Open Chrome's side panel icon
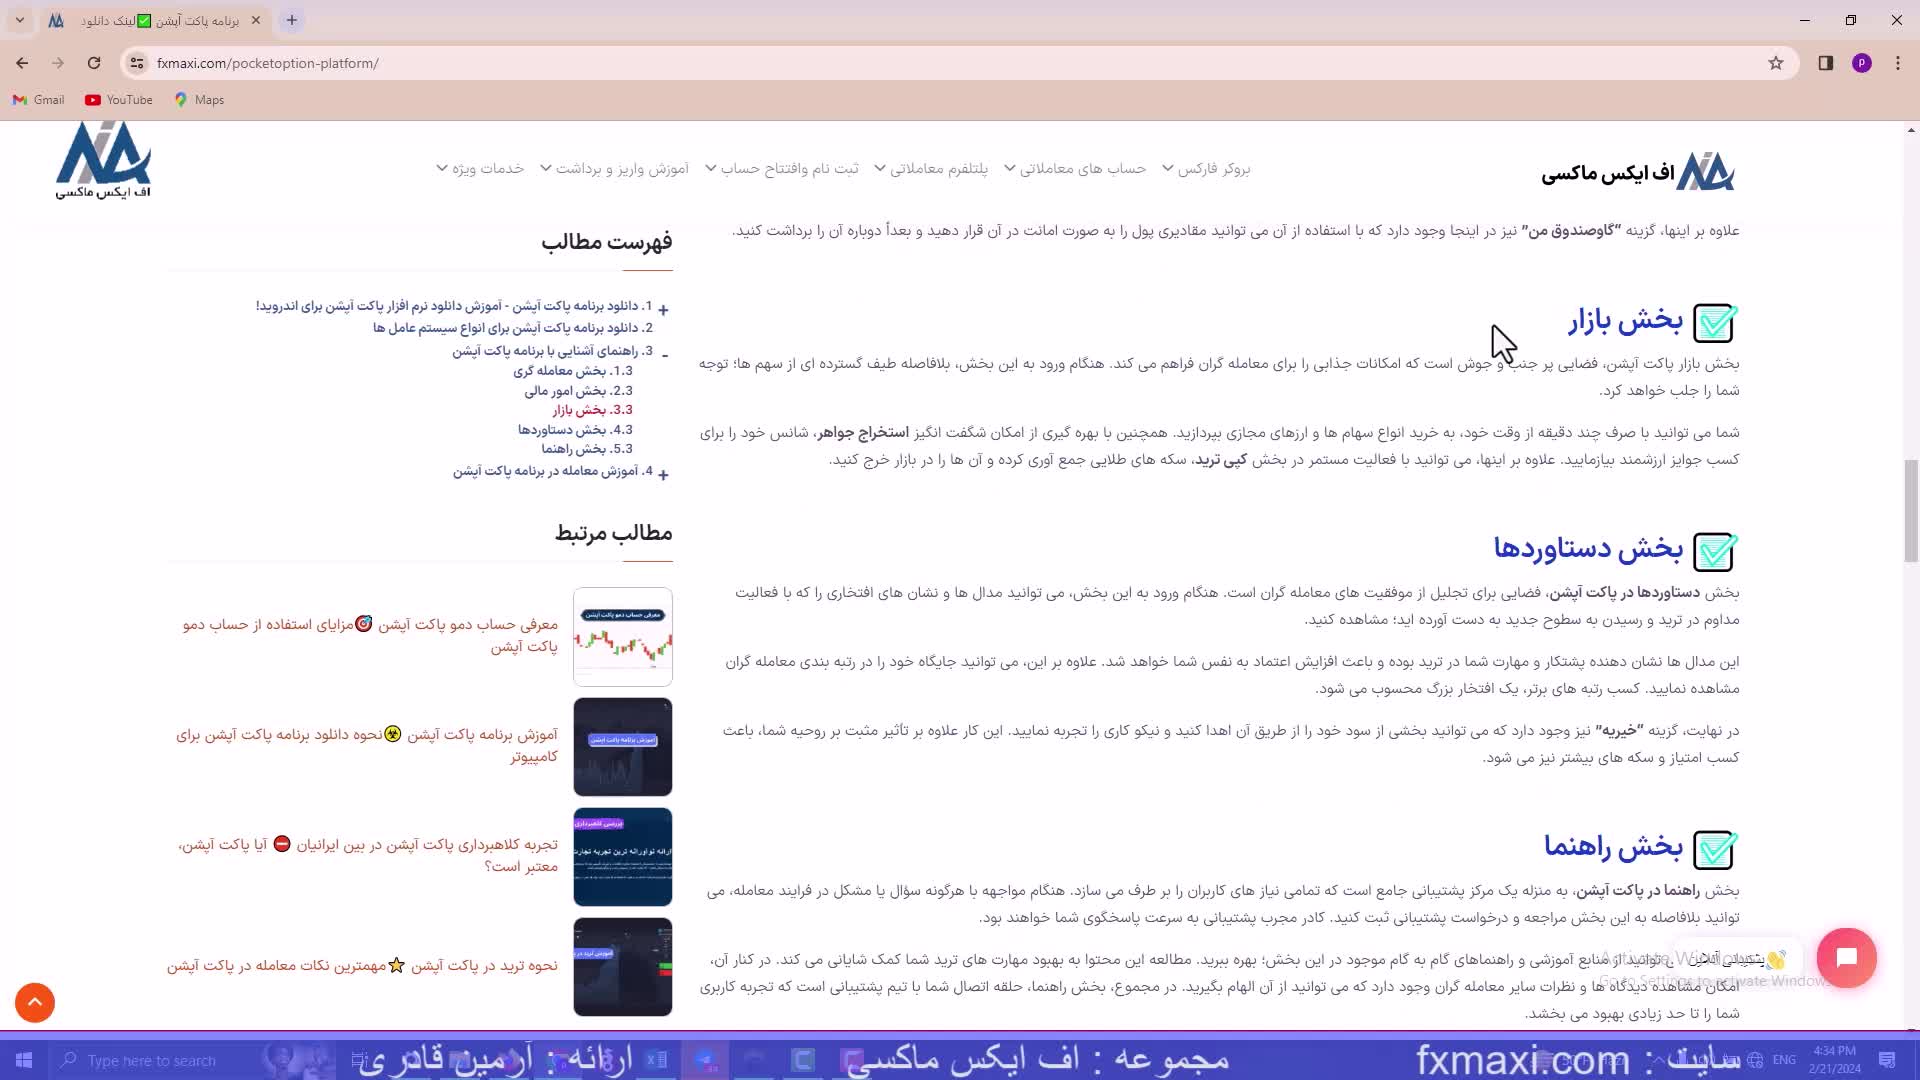Screen dimensions: 1920x1080 (x=1824, y=62)
